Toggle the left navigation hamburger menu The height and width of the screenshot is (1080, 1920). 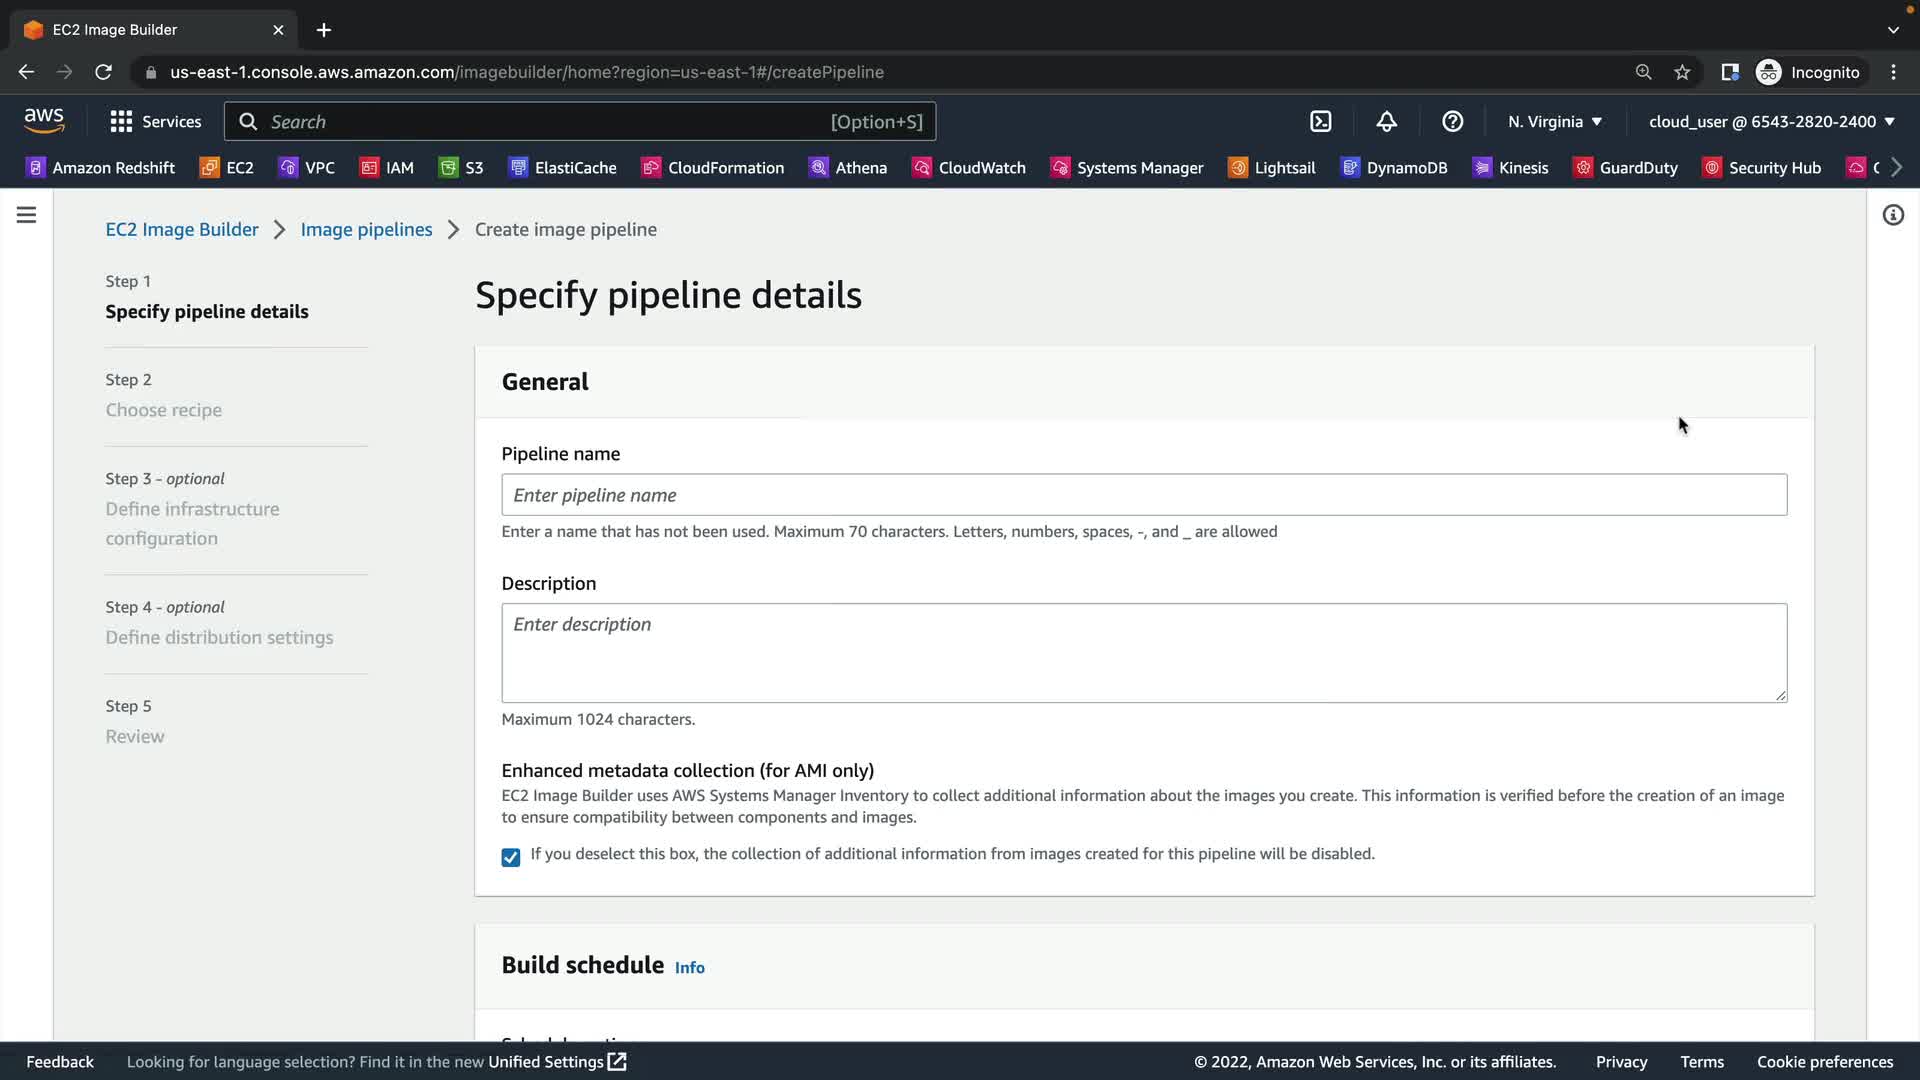[27, 215]
